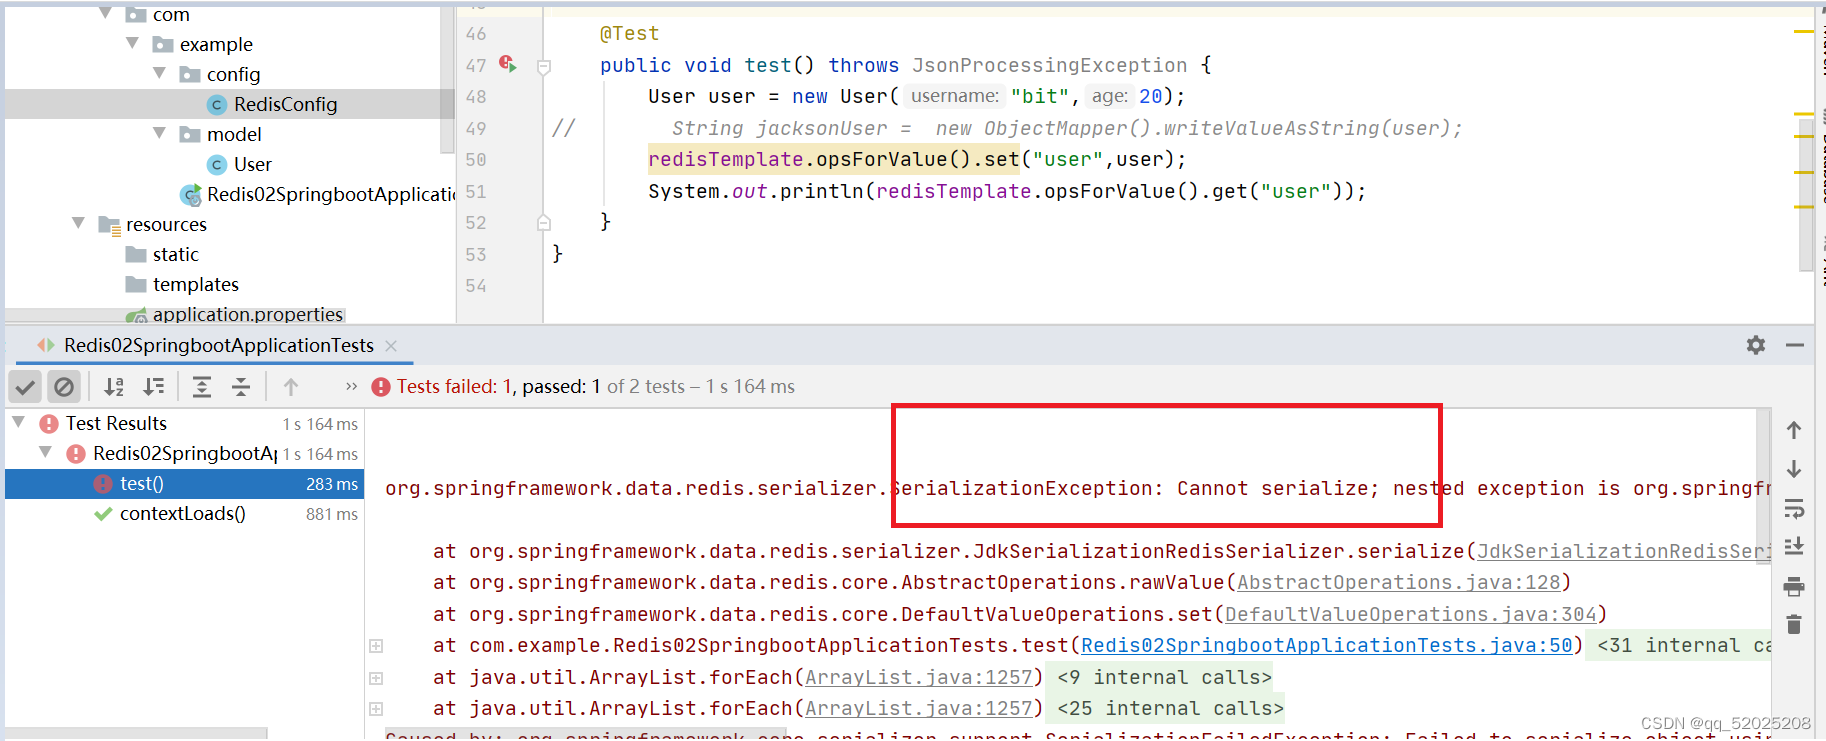The image size is (1826, 741).
Task: Open run panel settings gear
Action: 1756,345
